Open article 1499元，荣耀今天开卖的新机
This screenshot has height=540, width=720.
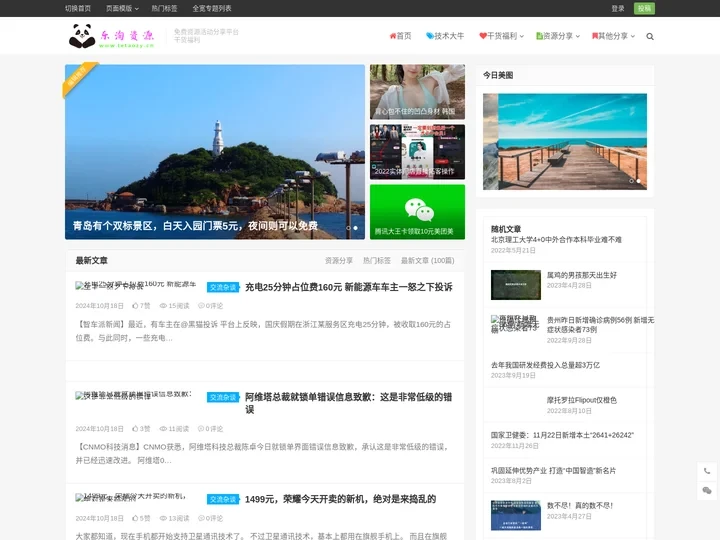[340, 499]
